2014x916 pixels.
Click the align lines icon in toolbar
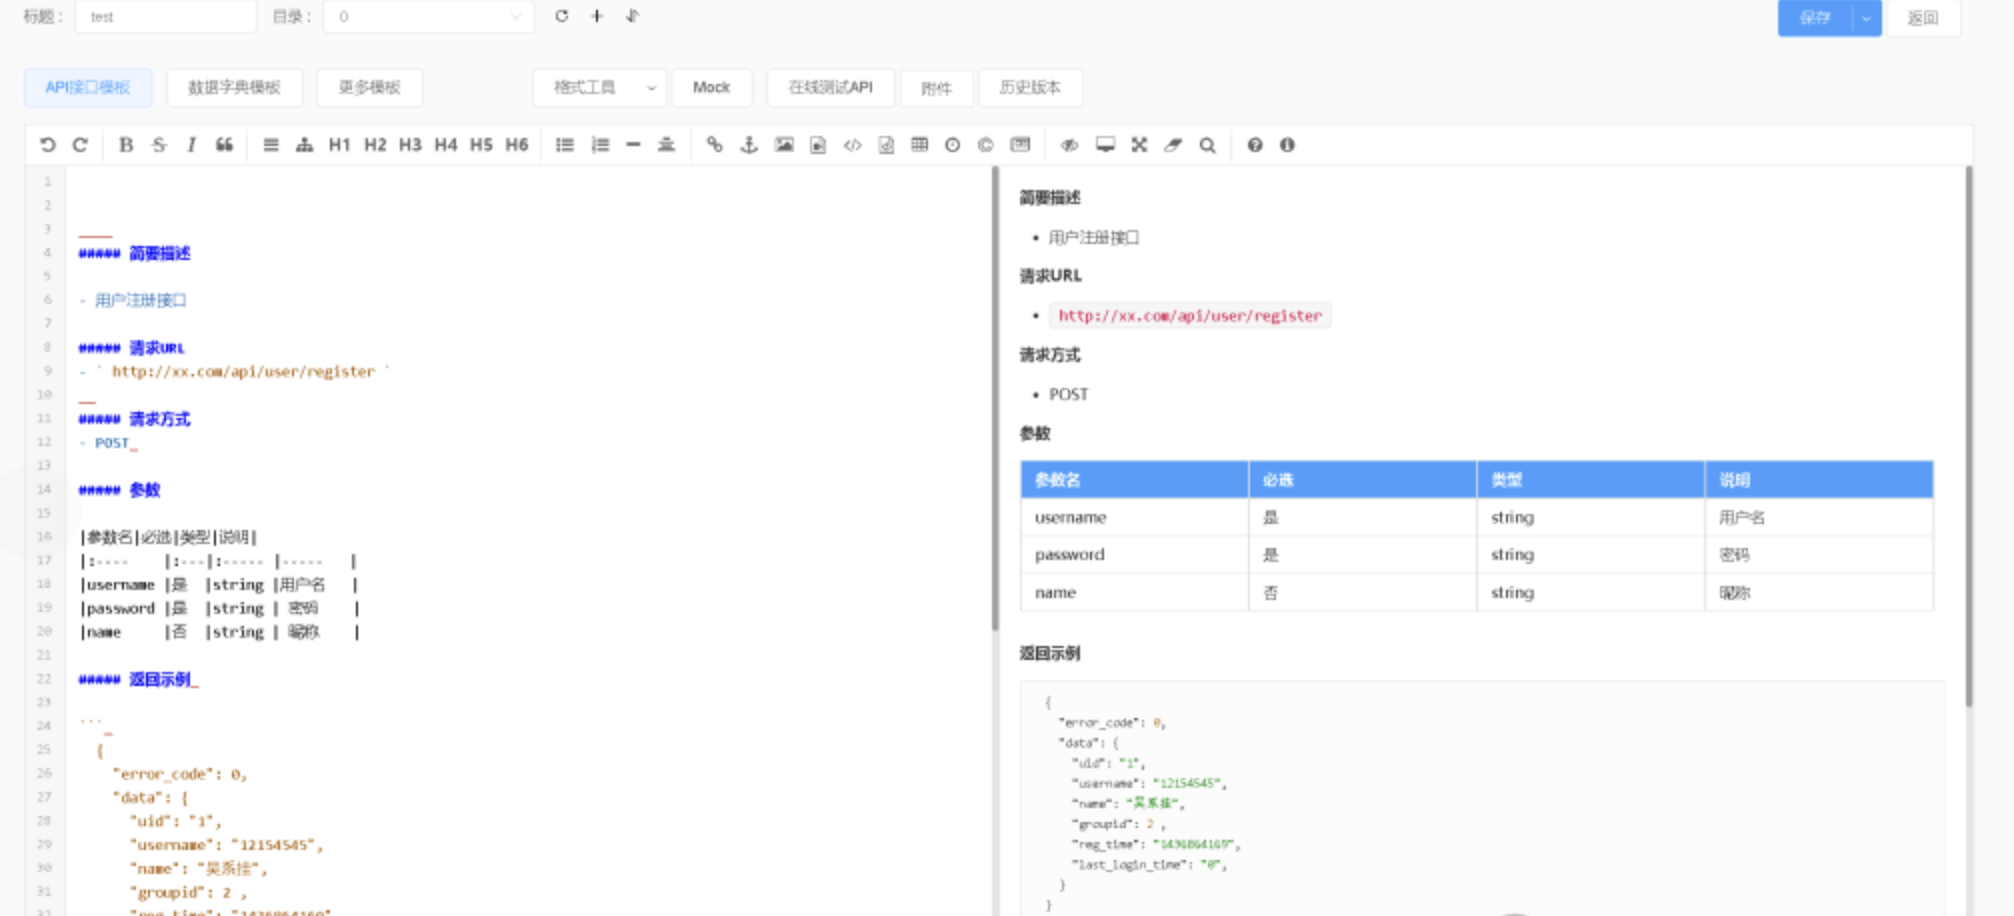click(271, 145)
